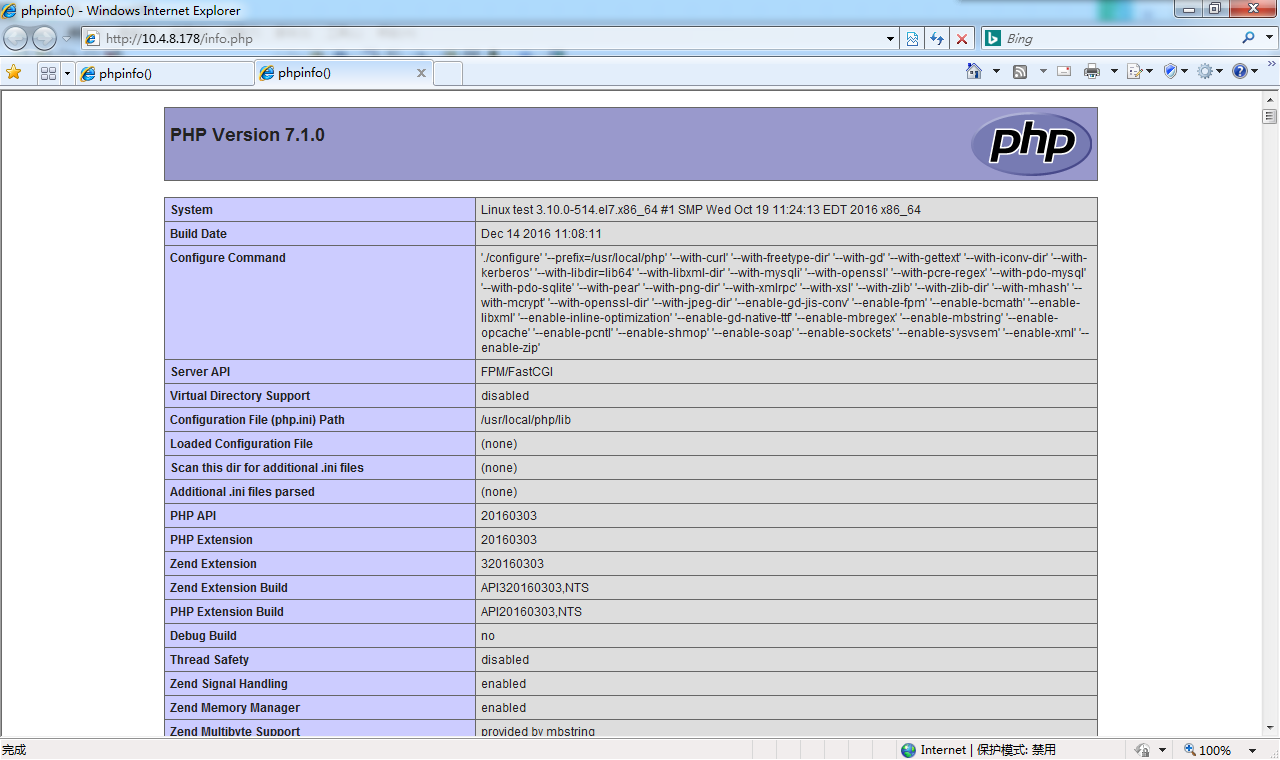Stop loading with the red X icon
Screen dimensions: 1280x760
[x=962, y=39]
